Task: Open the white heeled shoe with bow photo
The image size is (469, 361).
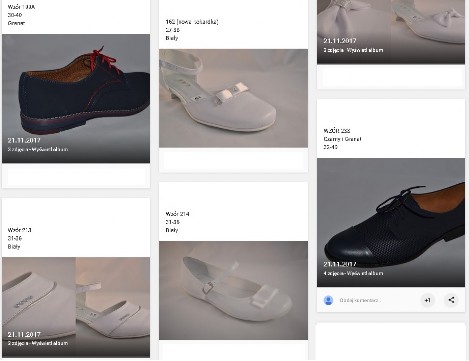Action: (x=233, y=98)
